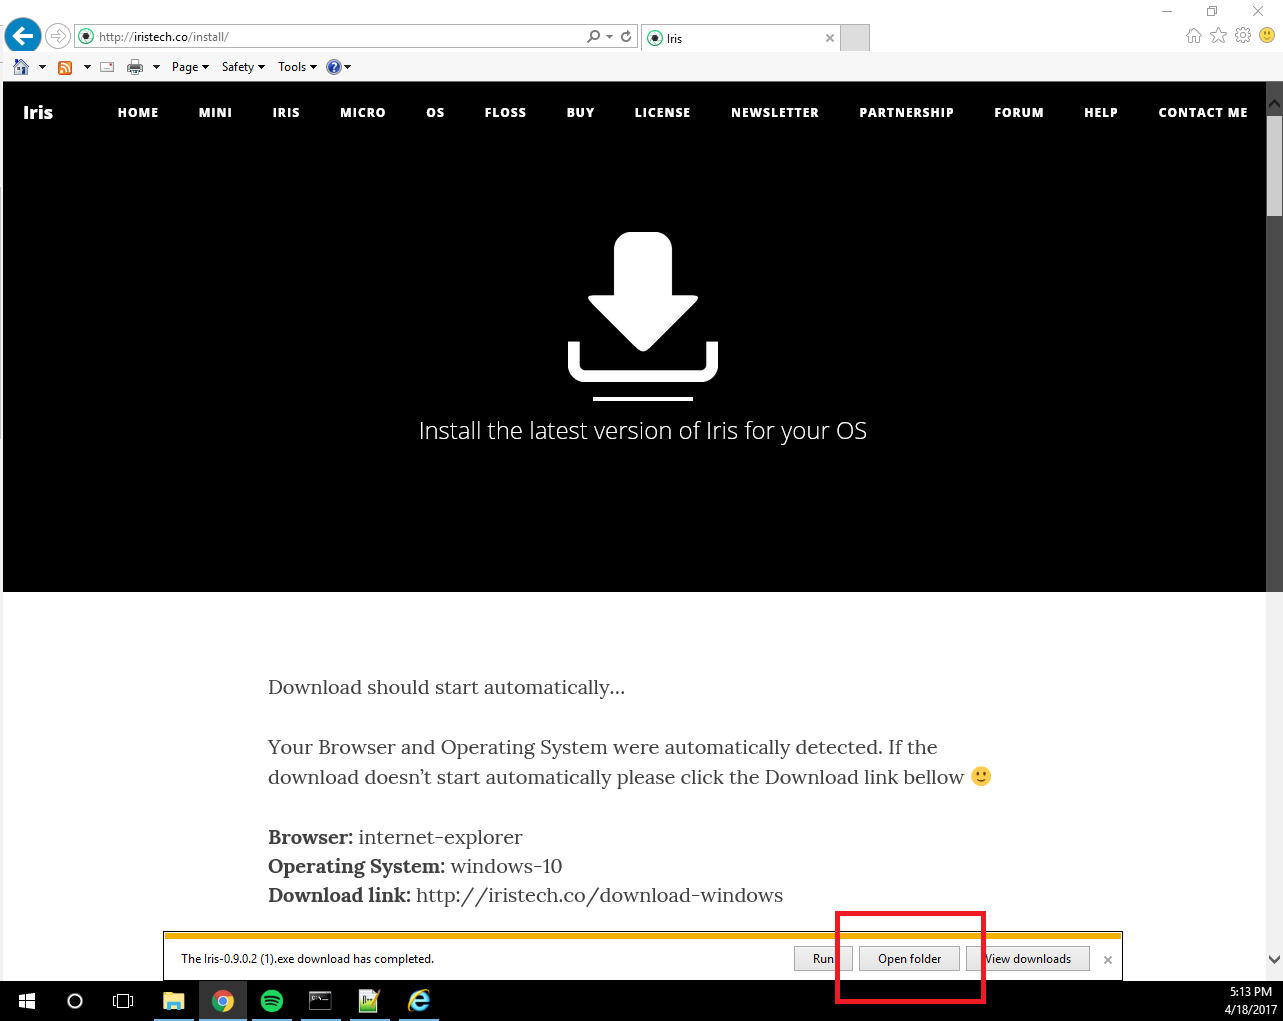Open the green notepad app on taskbar
Viewport: 1283px width, 1021px height.
point(369,1001)
